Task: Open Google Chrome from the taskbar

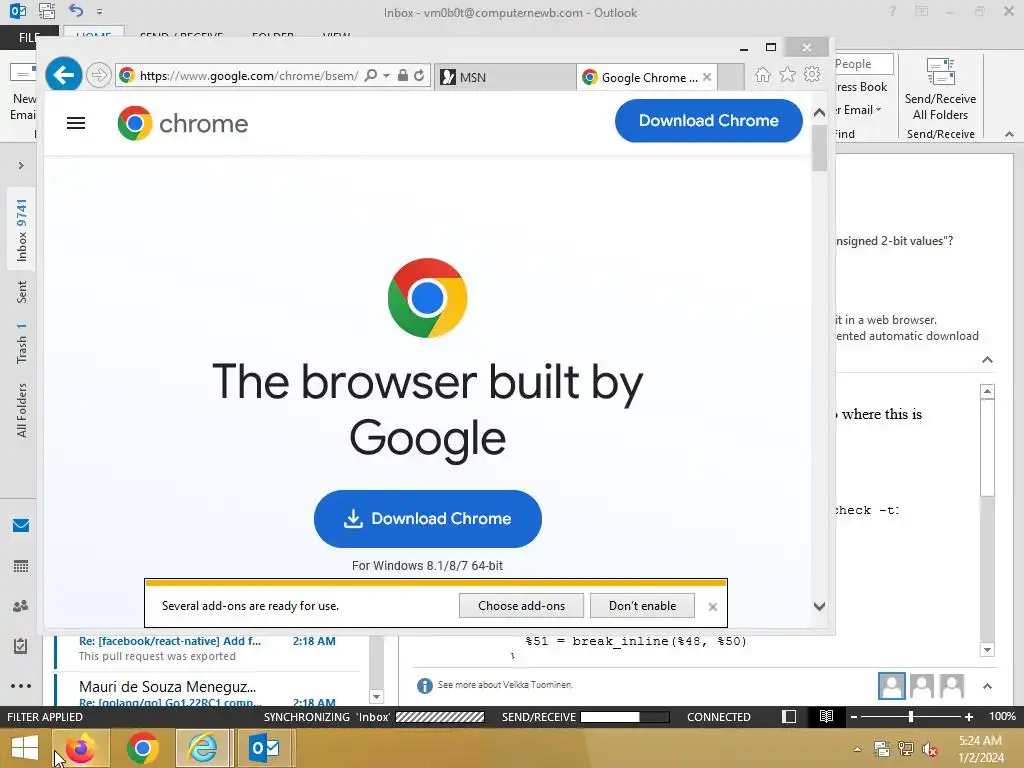Action: 142,748
